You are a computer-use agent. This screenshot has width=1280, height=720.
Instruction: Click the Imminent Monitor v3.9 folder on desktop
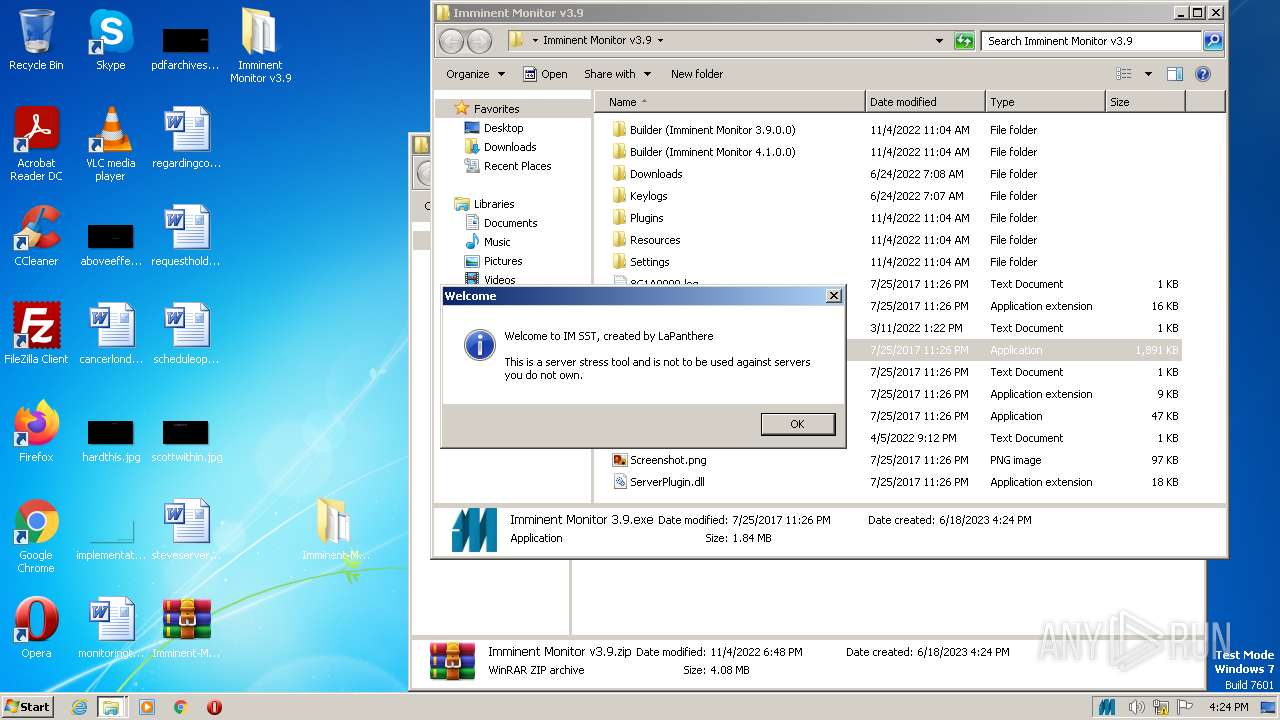[261, 46]
